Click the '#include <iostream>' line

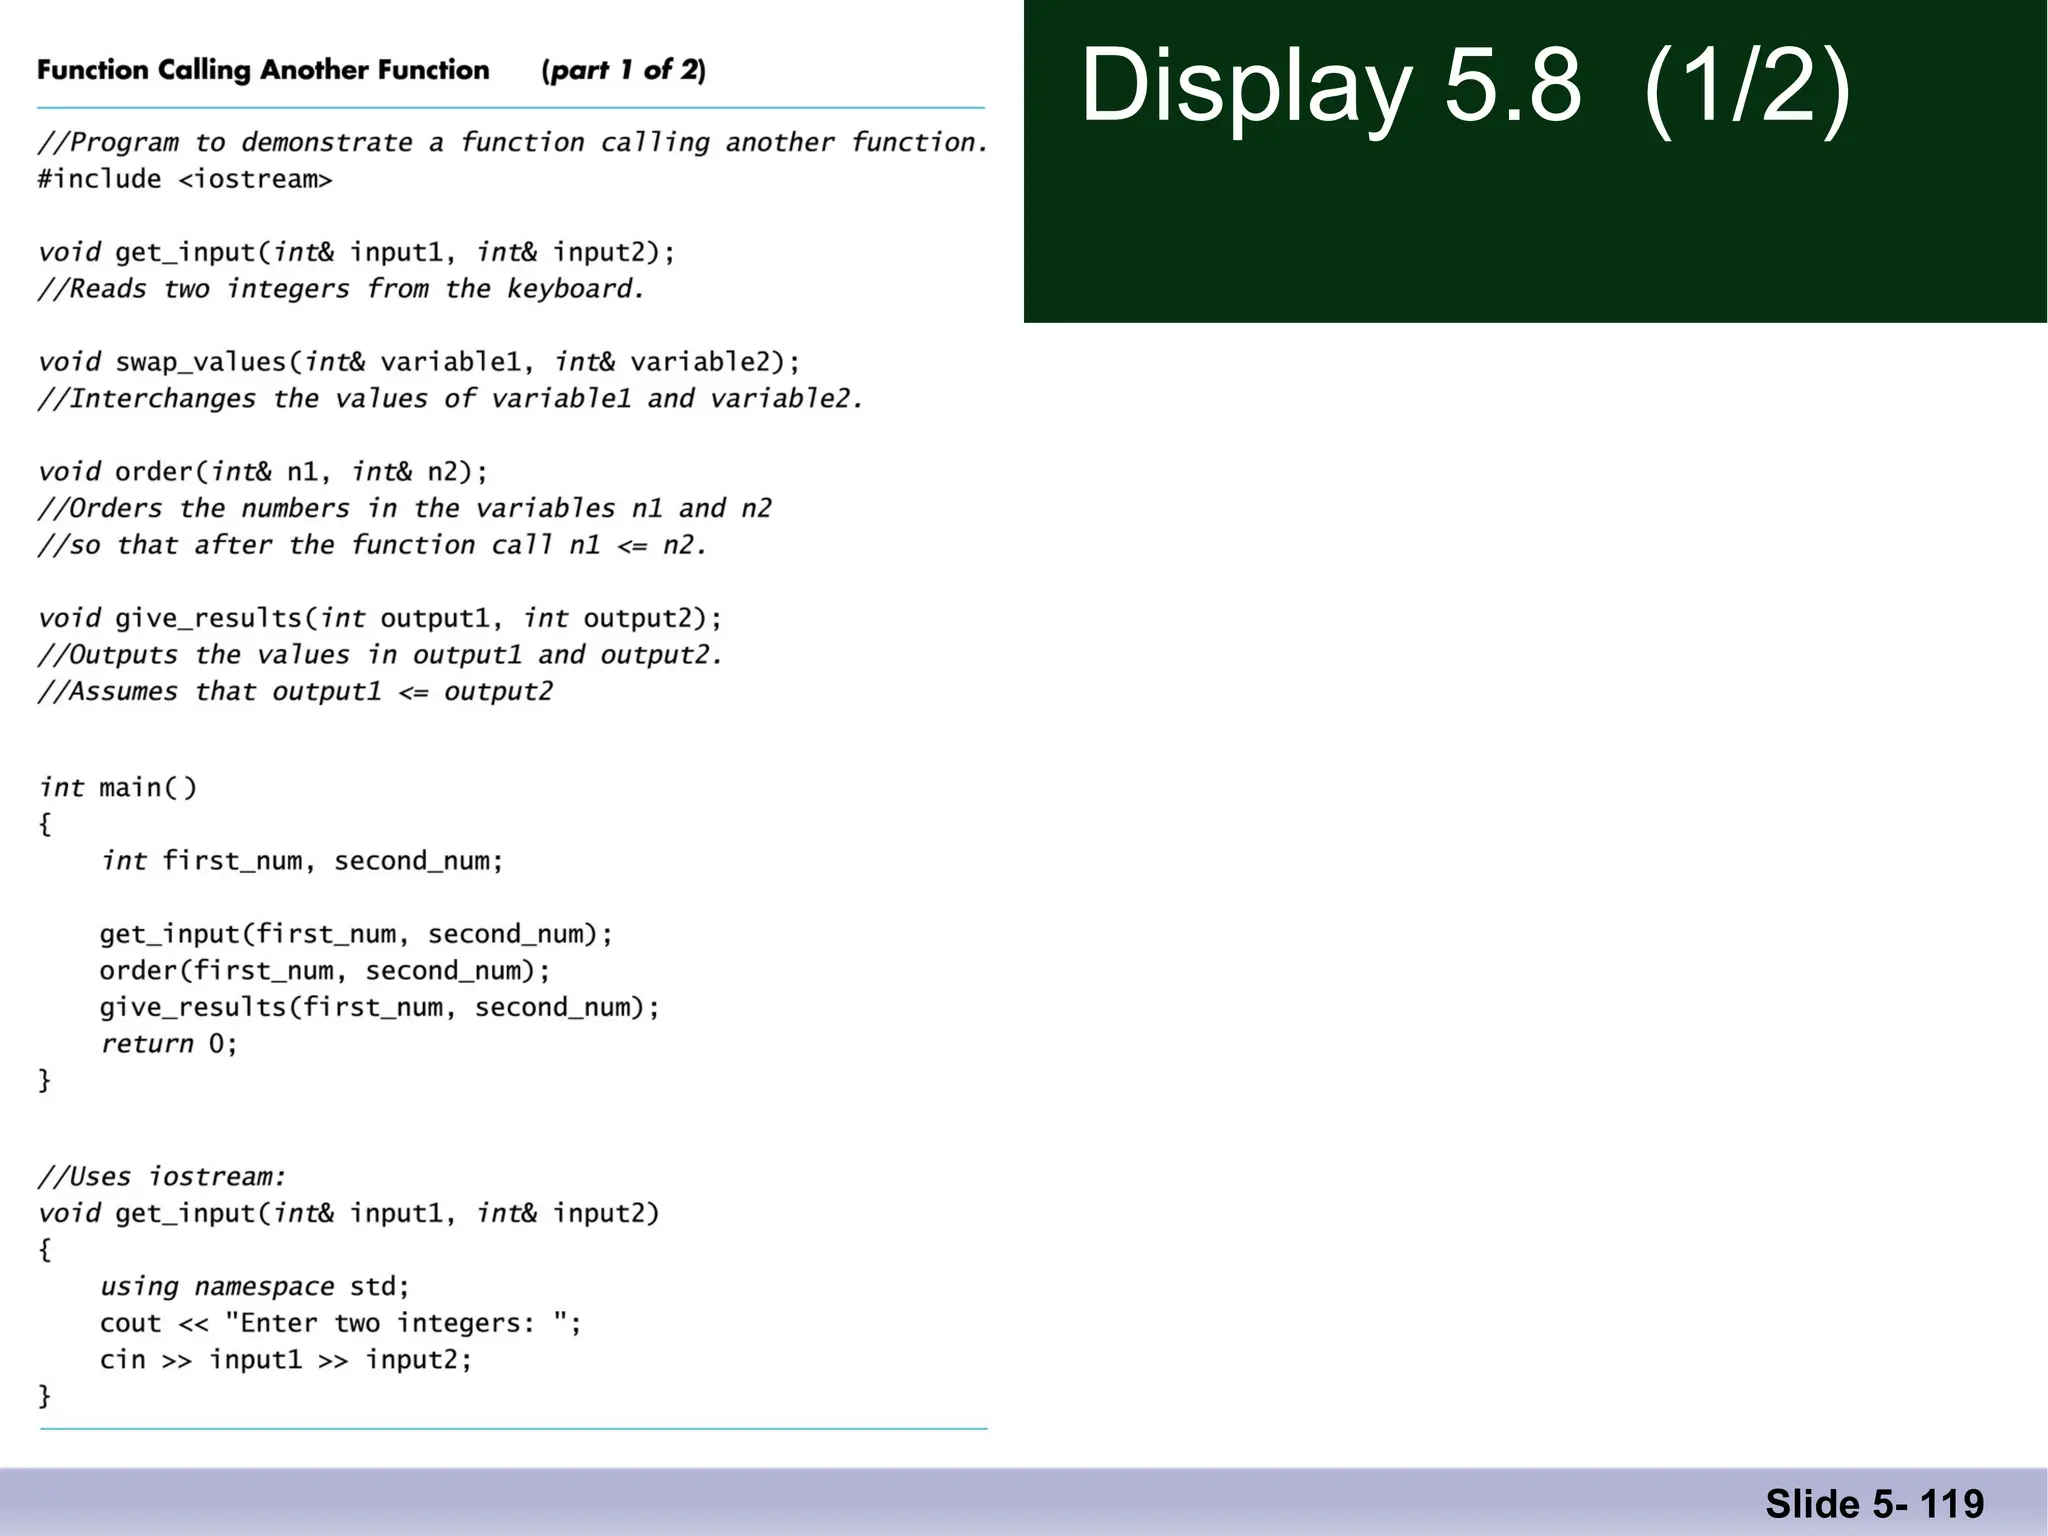pos(185,179)
